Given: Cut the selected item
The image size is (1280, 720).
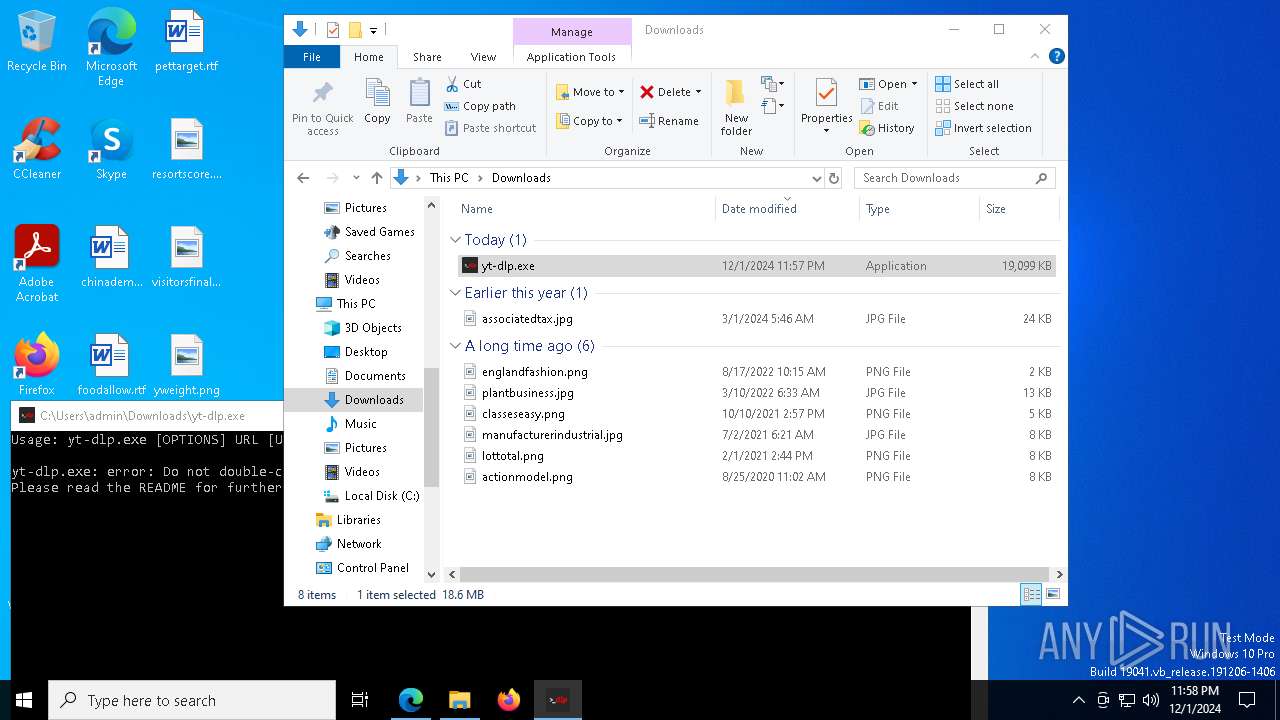Looking at the screenshot, I should (463, 84).
